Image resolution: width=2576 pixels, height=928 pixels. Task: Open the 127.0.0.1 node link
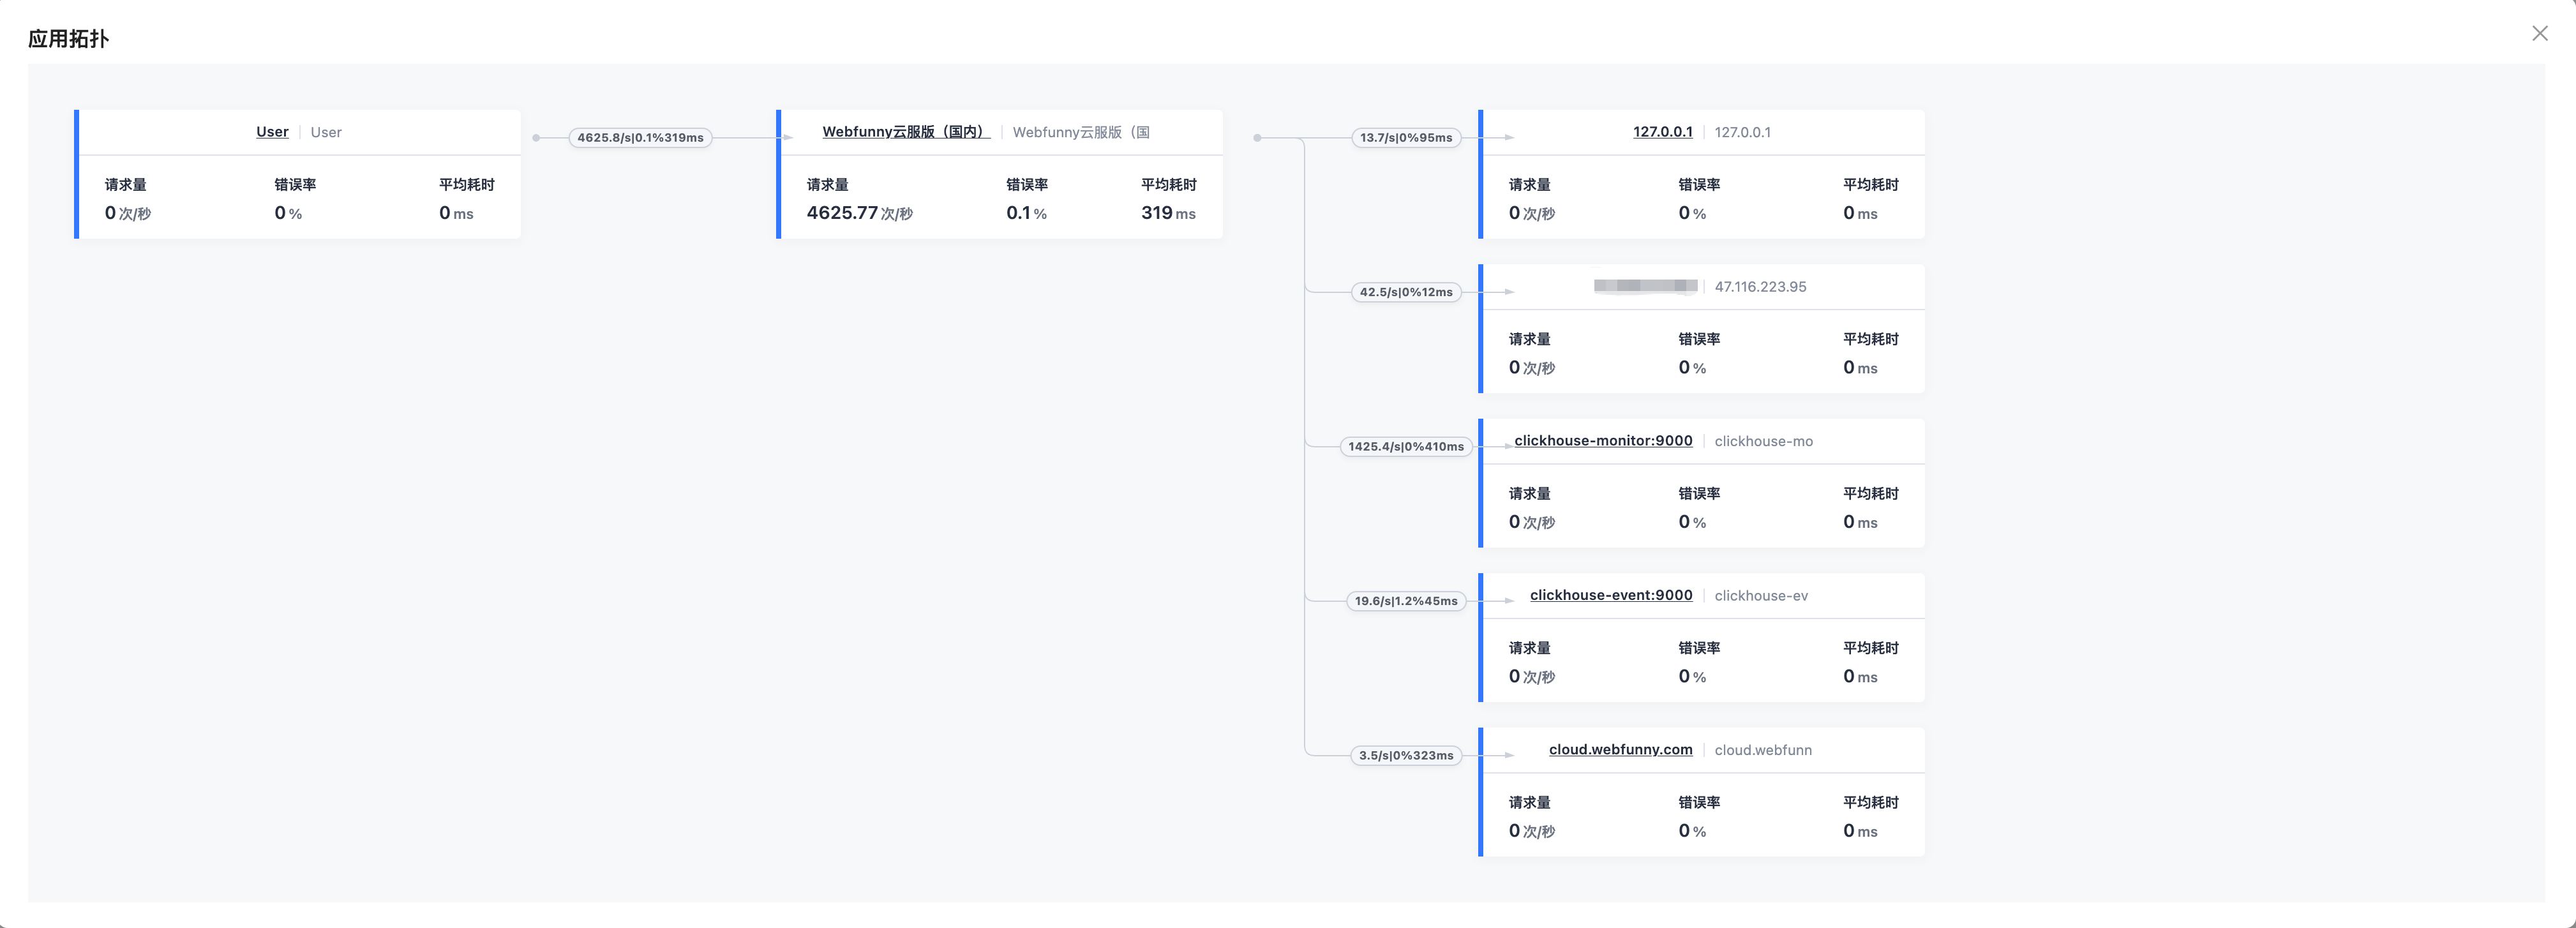1662,132
